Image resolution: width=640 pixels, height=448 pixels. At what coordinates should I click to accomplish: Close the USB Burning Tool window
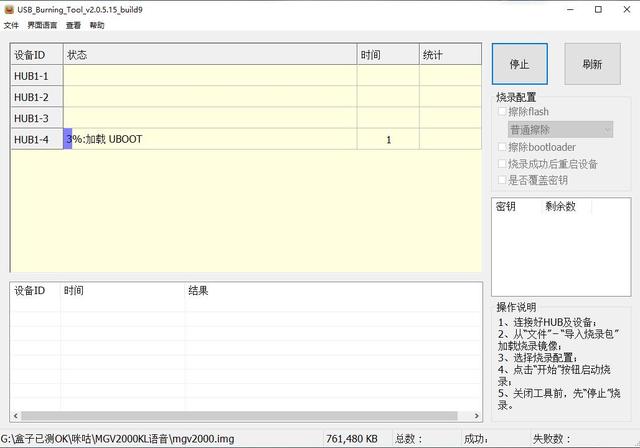pyautogui.click(x=627, y=9)
